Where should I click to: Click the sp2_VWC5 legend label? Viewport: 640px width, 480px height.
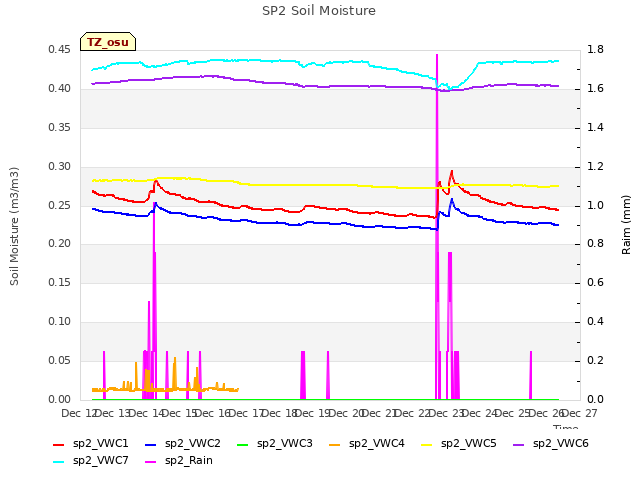(x=469, y=443)
